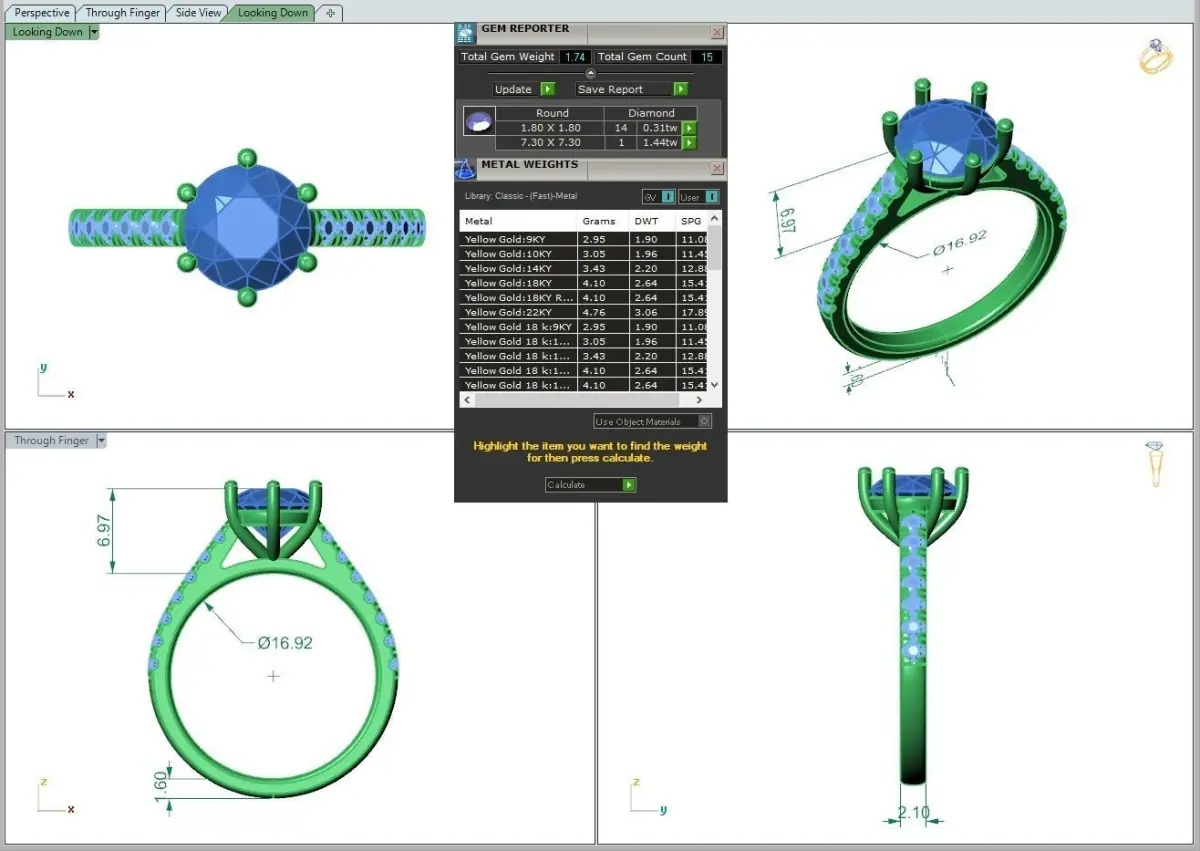
Task: Select the Yellow Gold:22KY row
Action: pos(584,312)
